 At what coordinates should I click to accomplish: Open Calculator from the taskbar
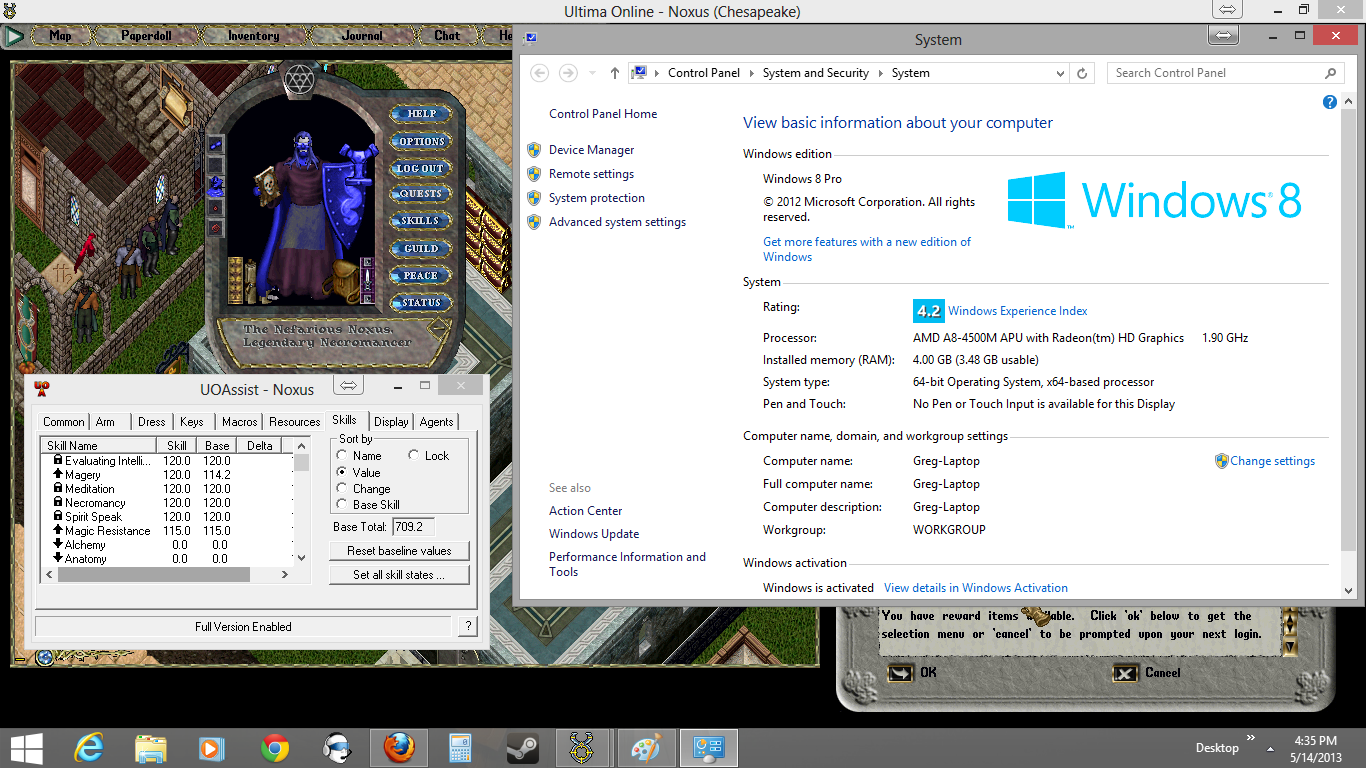click(x=460, y=748)
